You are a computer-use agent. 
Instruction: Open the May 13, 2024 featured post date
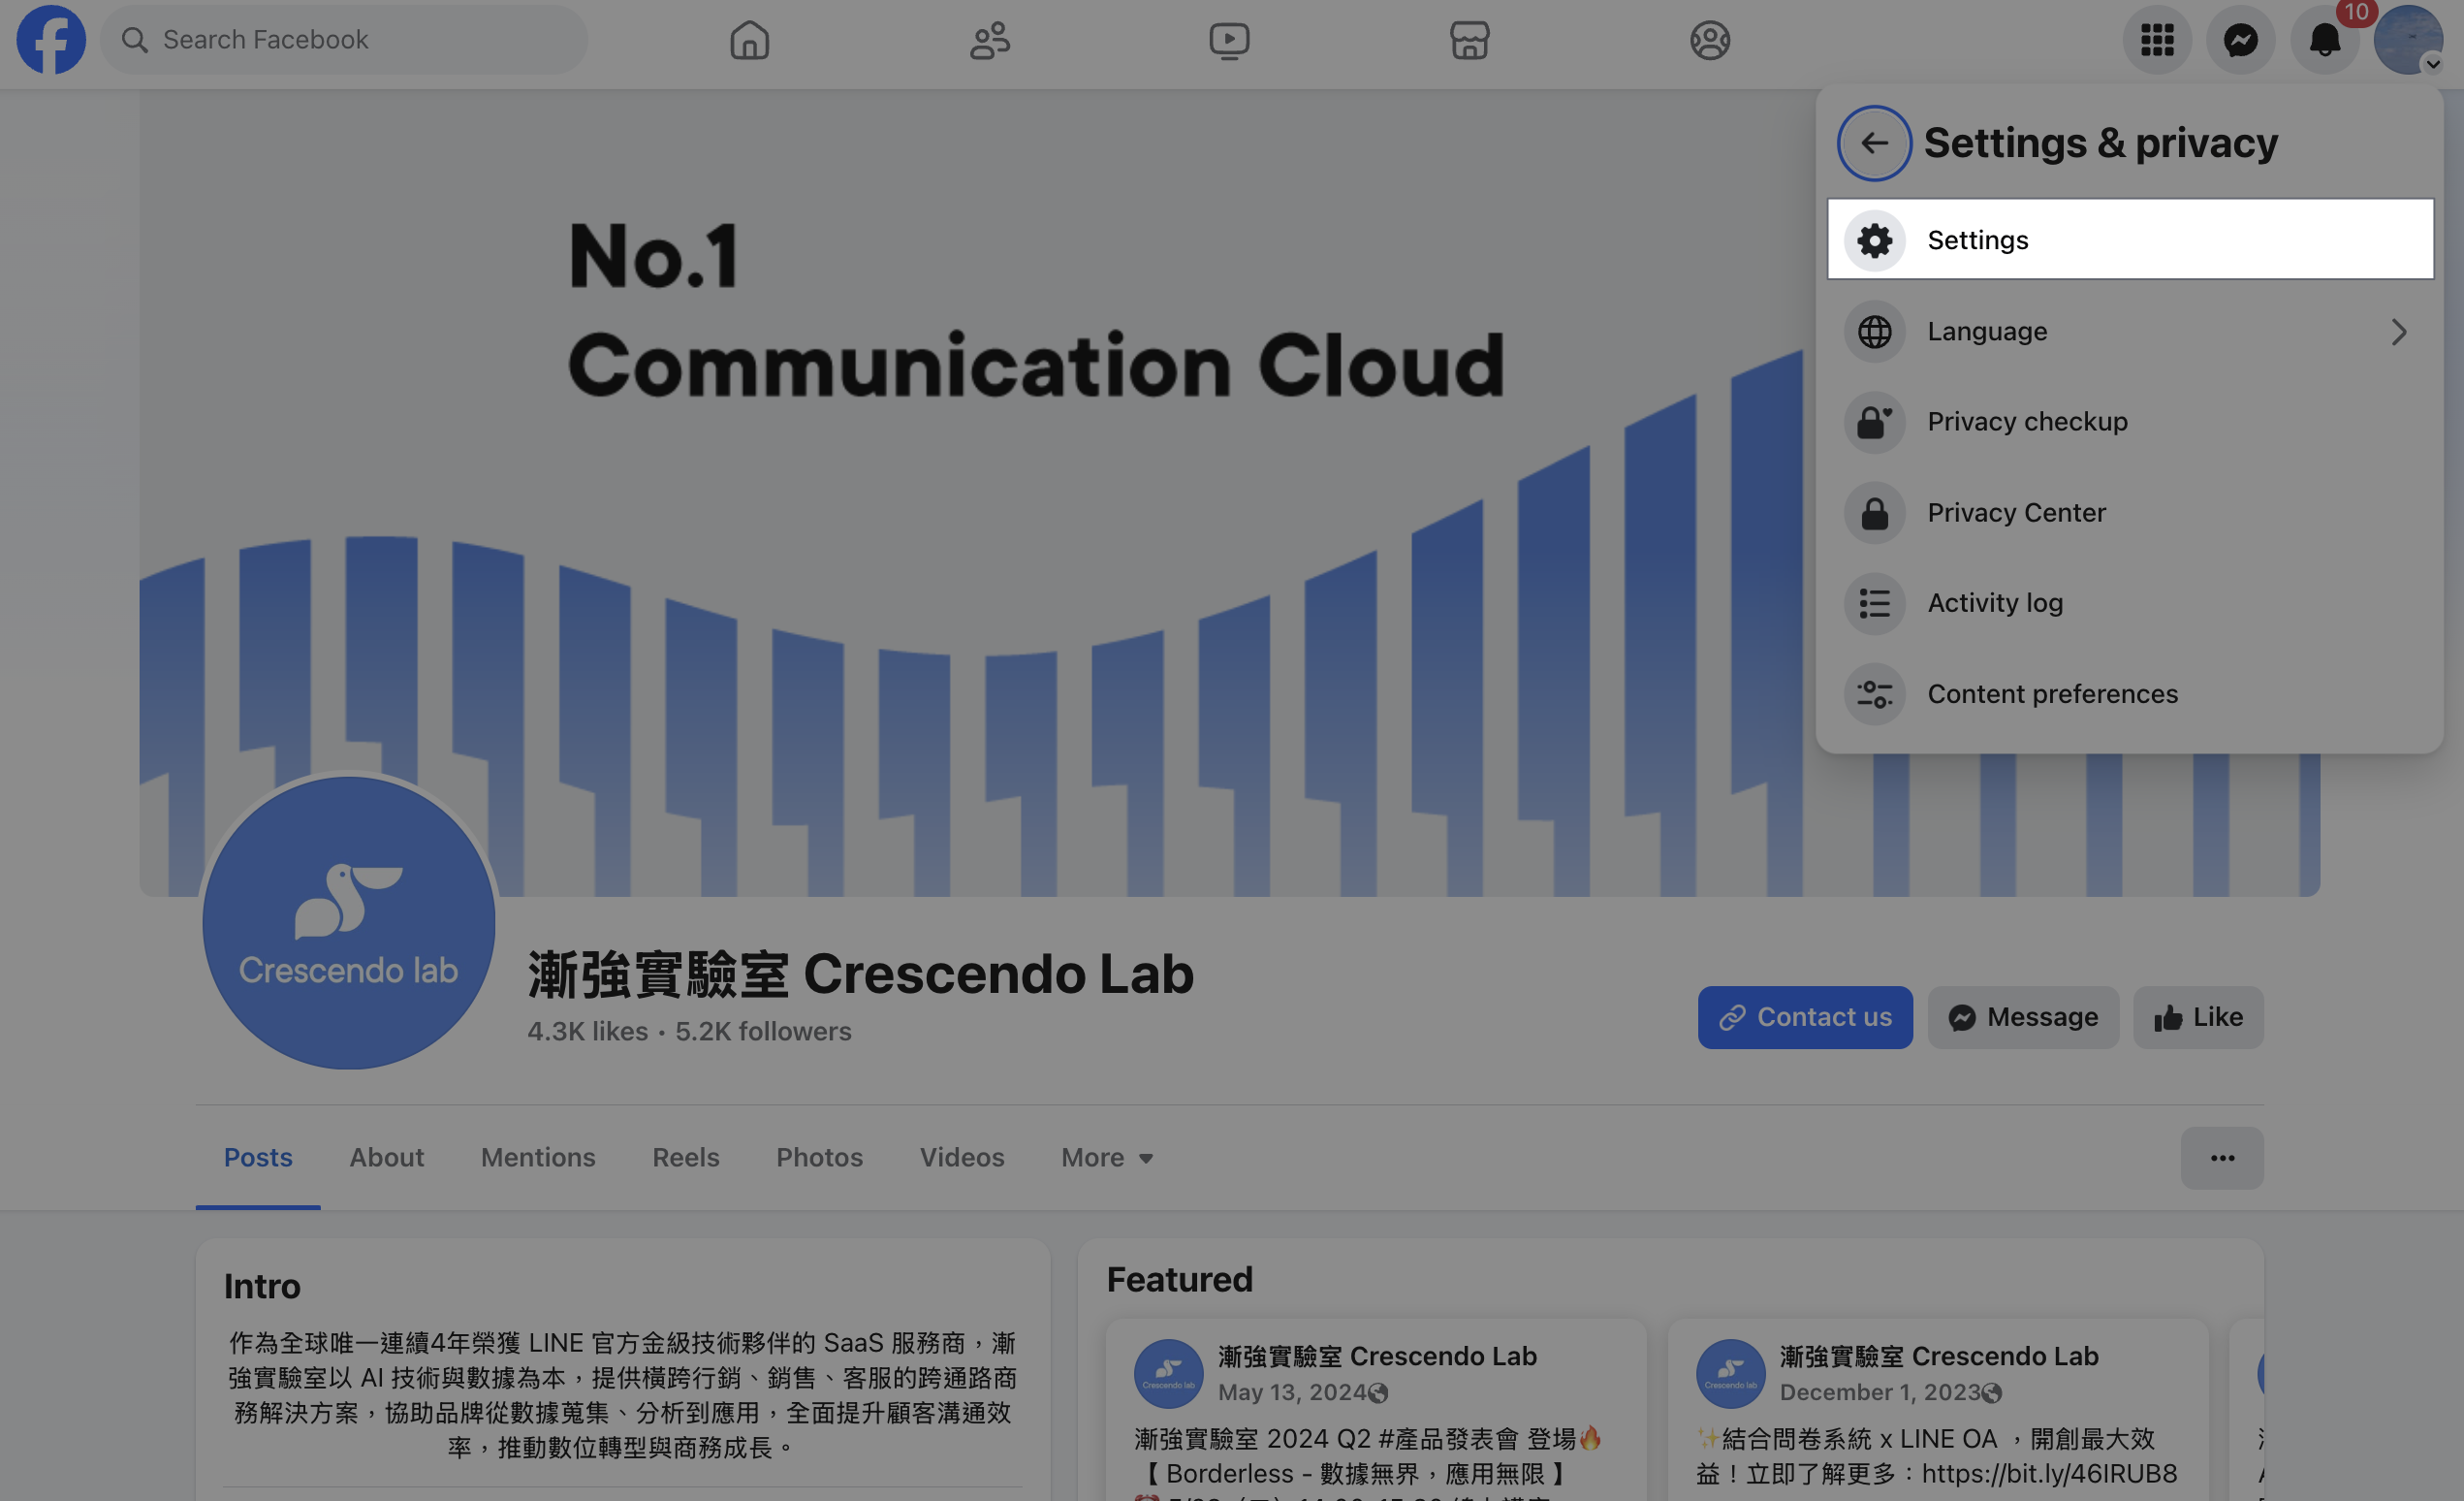(x=1292, y=1392)
